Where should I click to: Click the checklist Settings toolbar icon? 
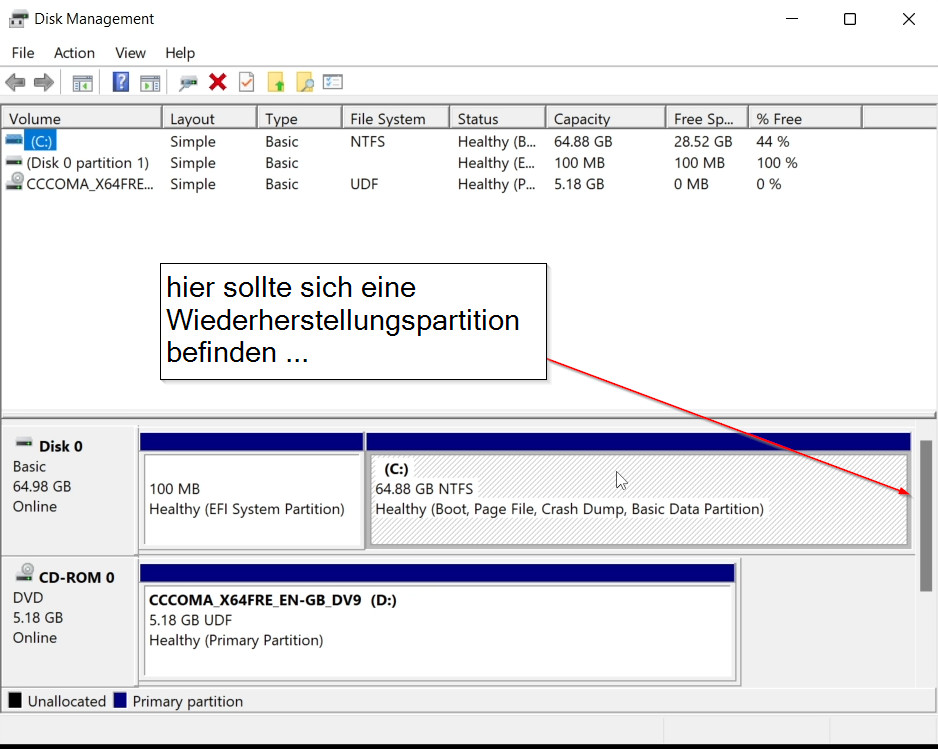tap(333, 83)
